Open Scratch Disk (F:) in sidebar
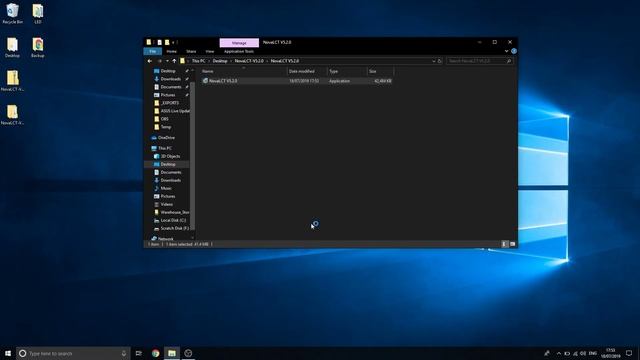The image size is (640, 360). click(174, 228)
